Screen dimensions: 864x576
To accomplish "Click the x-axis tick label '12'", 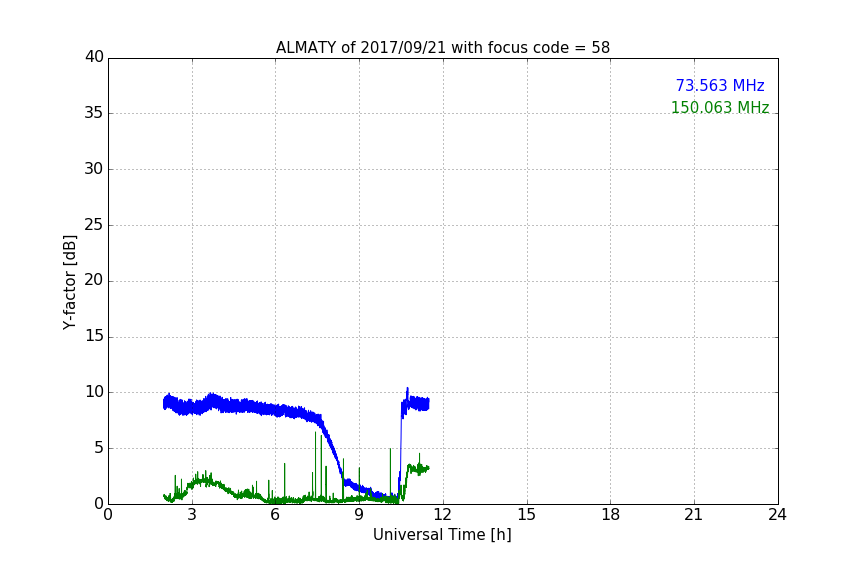I will pyautogui.click(x=443, y=515).
